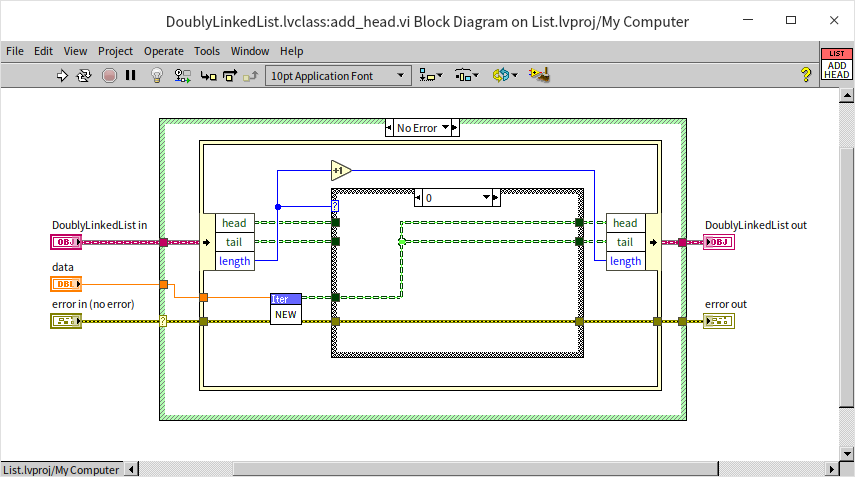
Task: Open the inner case 0 selector dropdown
Action: (x=490, y=198)
